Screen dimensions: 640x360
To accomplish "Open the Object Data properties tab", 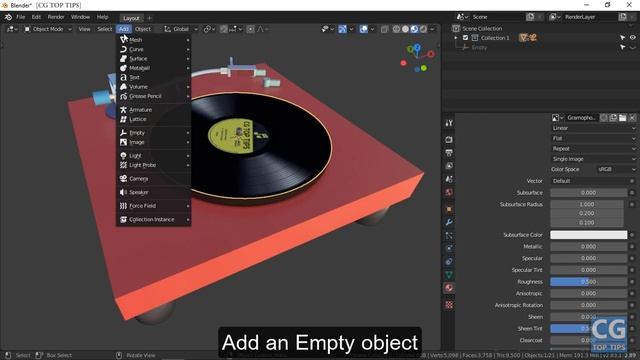I will pos(449,275).
